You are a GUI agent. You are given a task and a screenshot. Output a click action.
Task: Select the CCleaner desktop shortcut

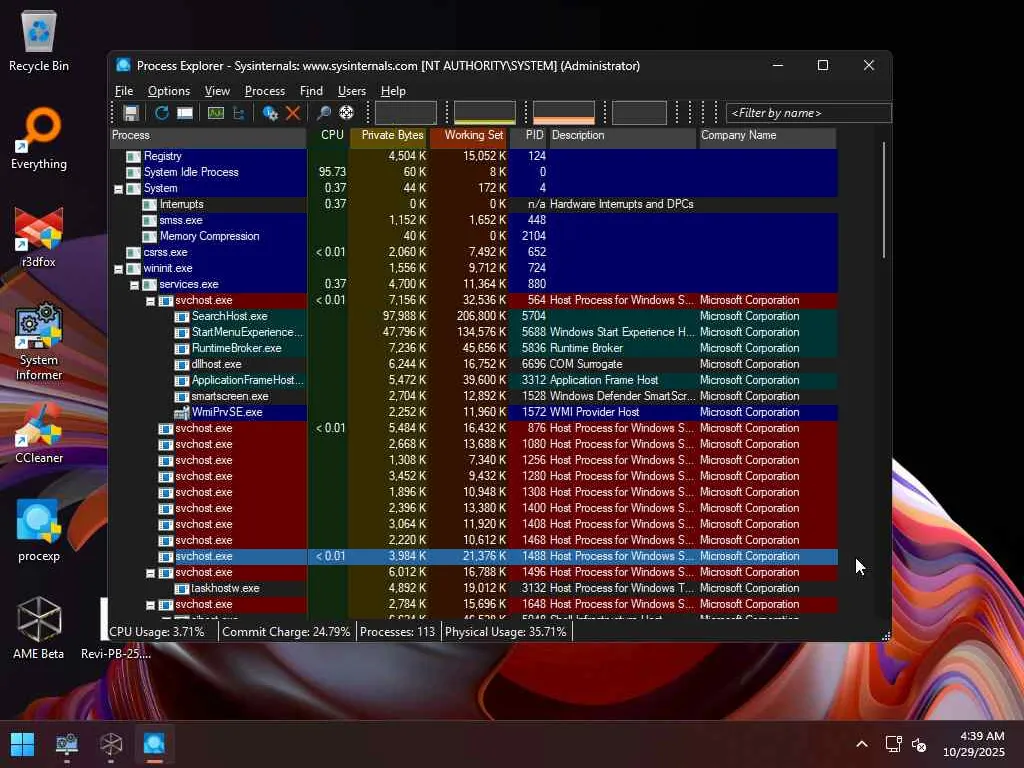39,434
